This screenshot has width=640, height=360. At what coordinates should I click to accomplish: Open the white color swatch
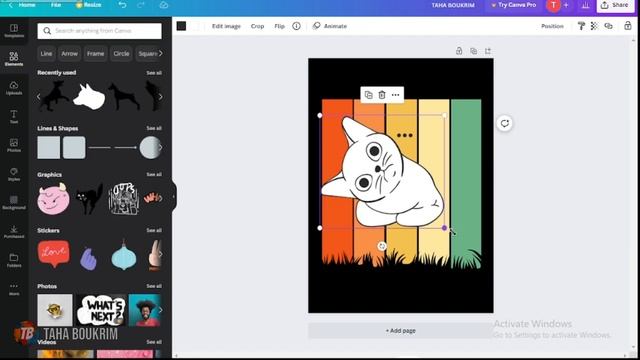[195, 26]
